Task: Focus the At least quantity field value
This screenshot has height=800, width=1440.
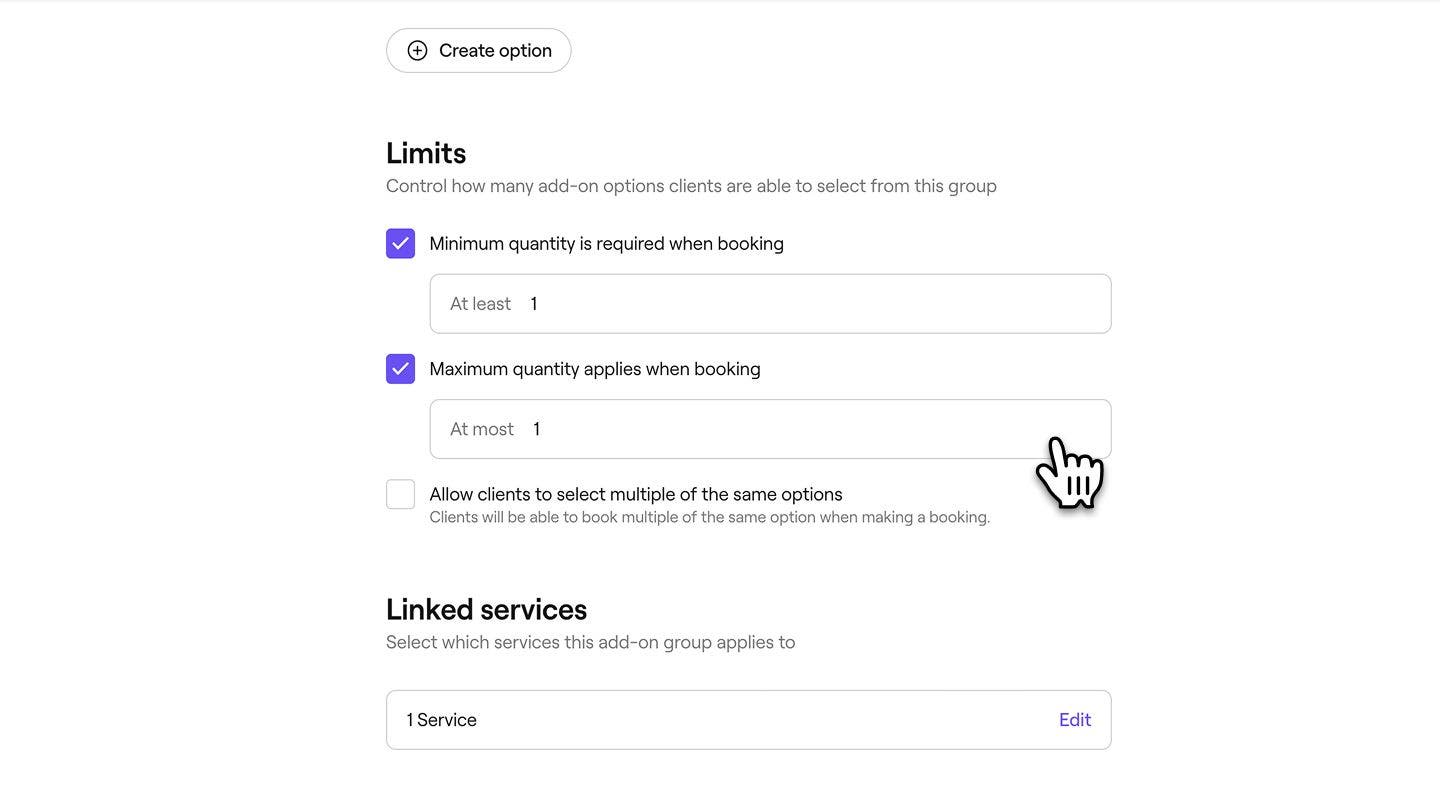Action: tap(534, 304)
